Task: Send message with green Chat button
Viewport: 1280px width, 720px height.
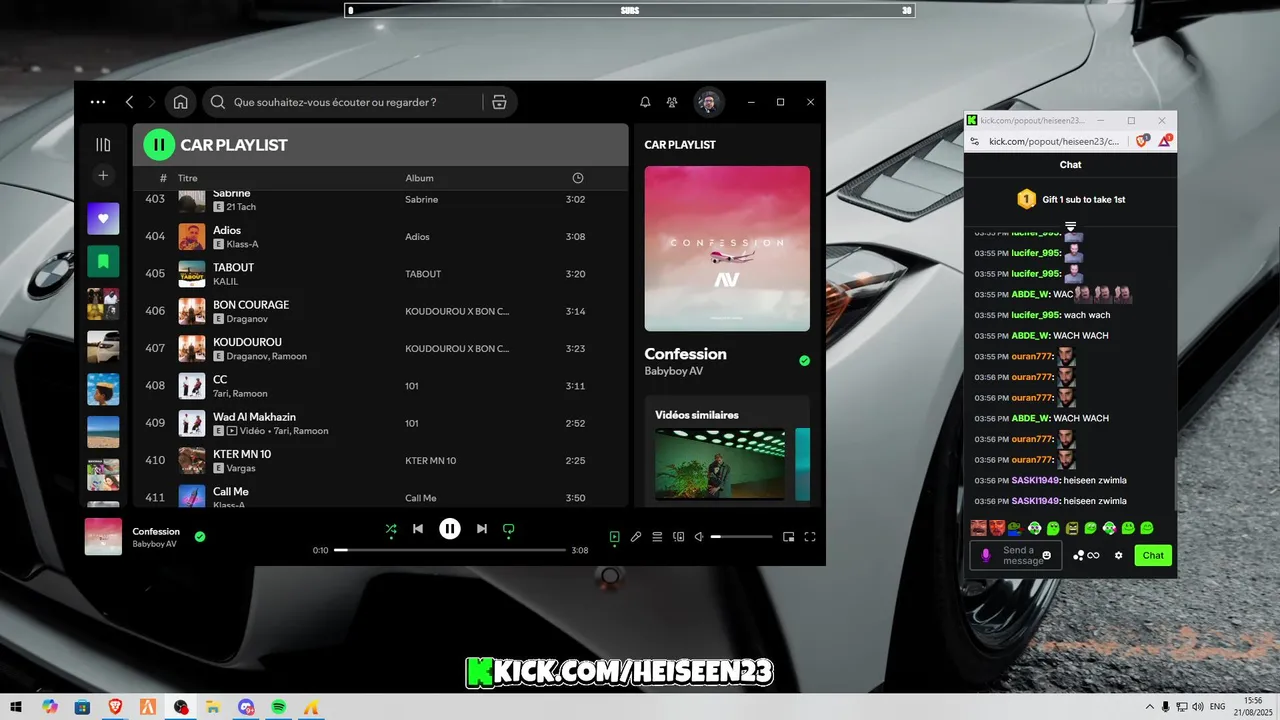Action: click(1153, 555)
